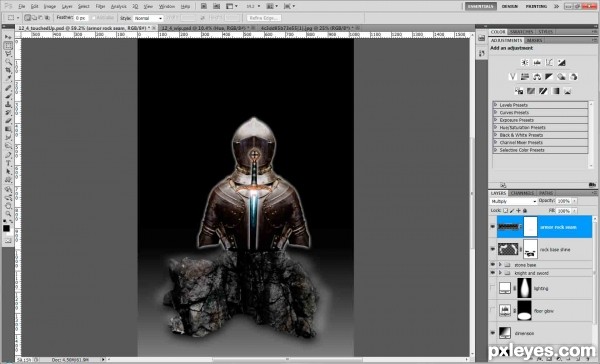Select the lighting layer mask thumbnail
600x364 pixels.
point(524,288)
